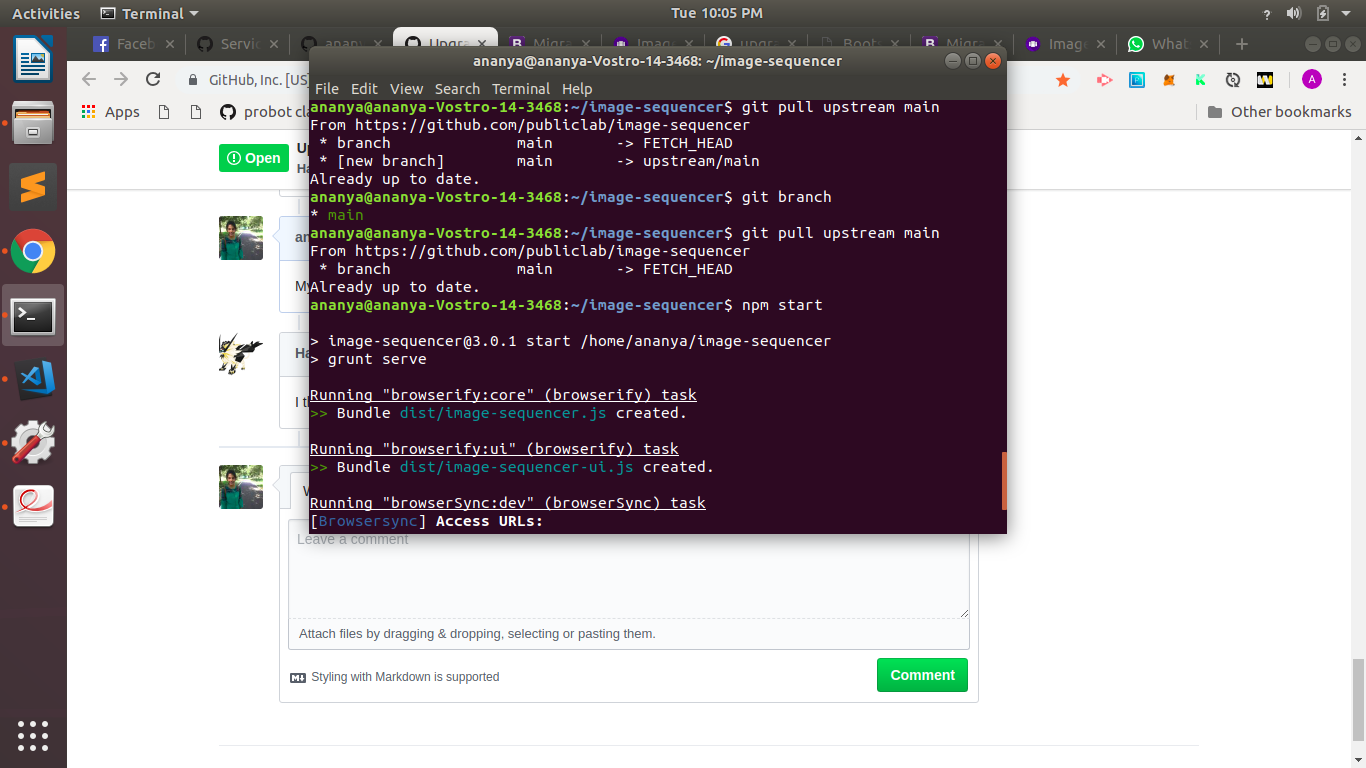The height and width of the screenshot is (768, 1366).
Task: Click the Activities button
Action: click(x=46, y=13)
